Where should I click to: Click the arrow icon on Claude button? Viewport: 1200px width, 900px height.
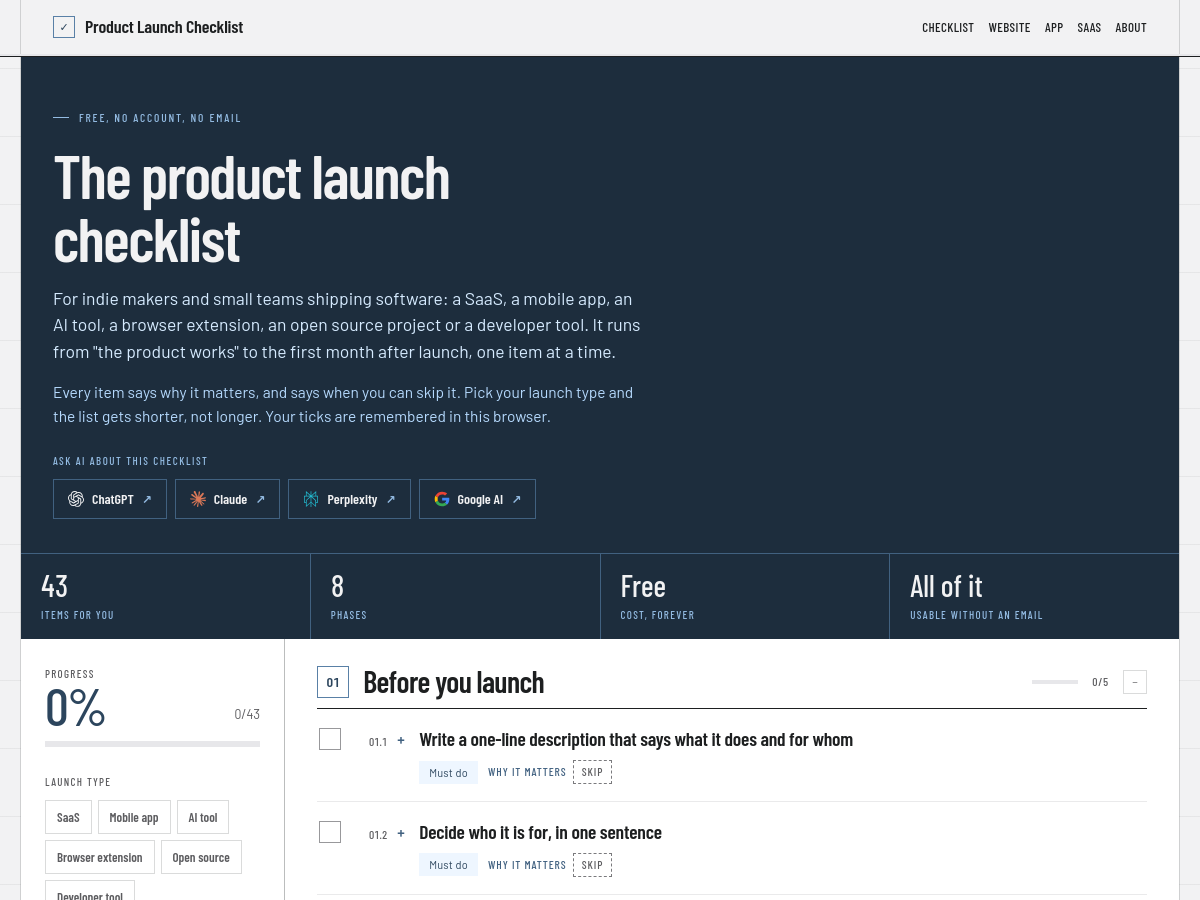pyautogui.click(x=260, y=499)
